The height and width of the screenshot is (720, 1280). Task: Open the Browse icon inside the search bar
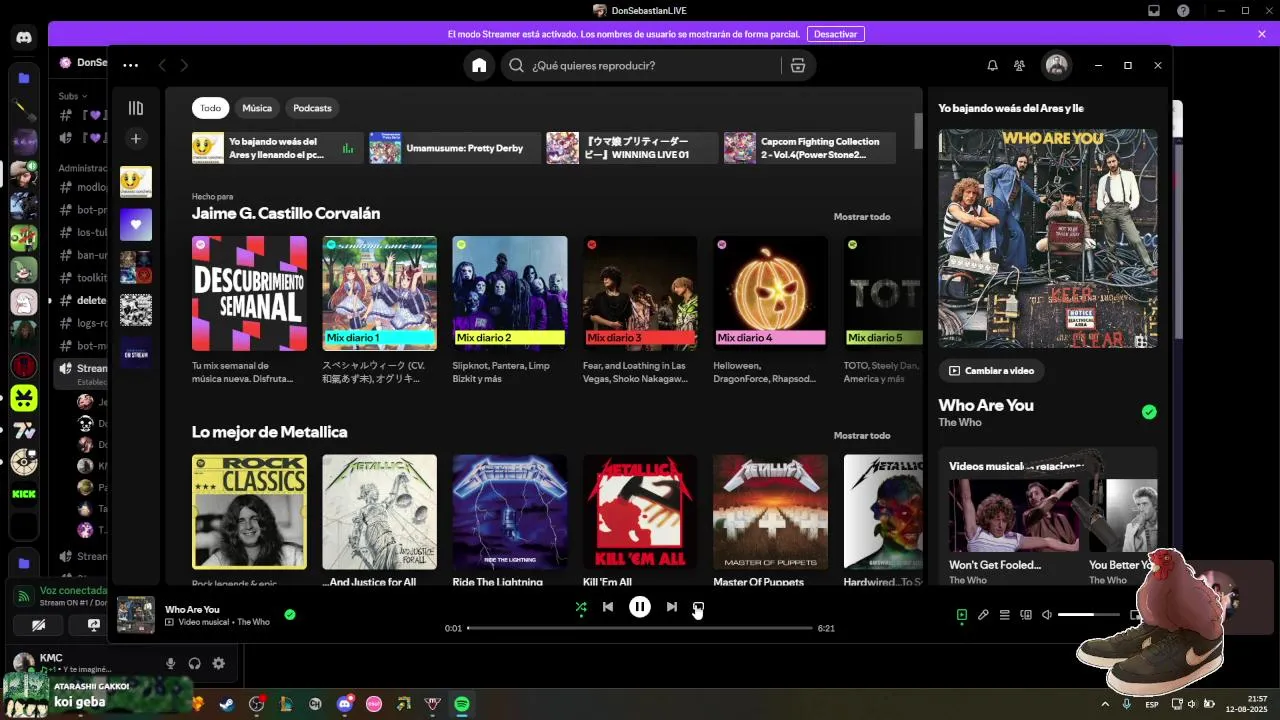[797, 65]
